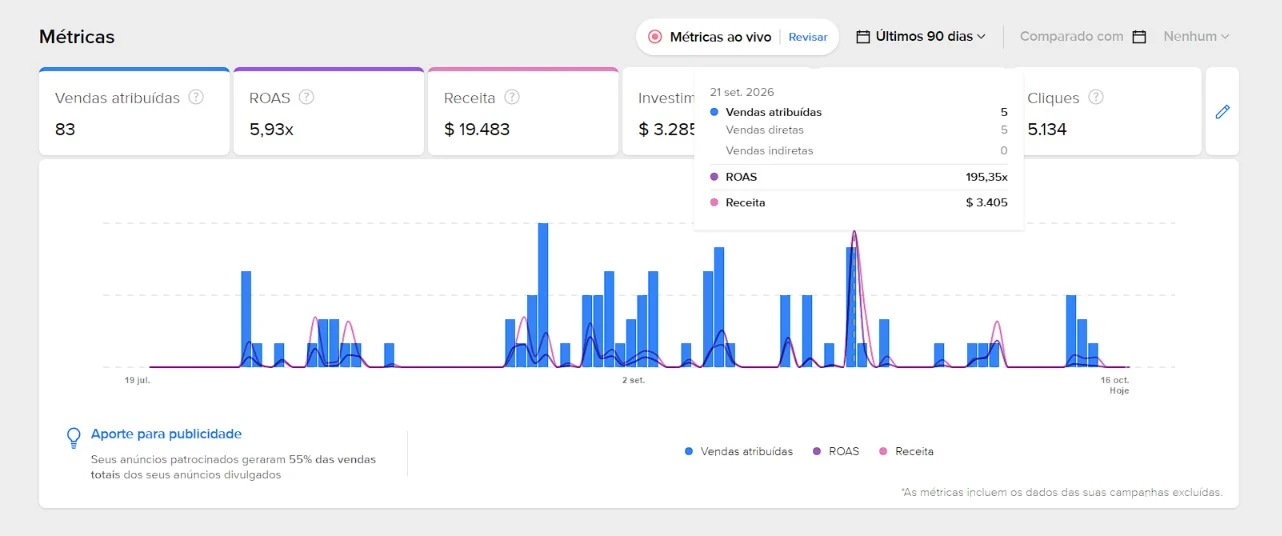
Task: Click the 5,93x ROAS total
Action: point(271,130)
